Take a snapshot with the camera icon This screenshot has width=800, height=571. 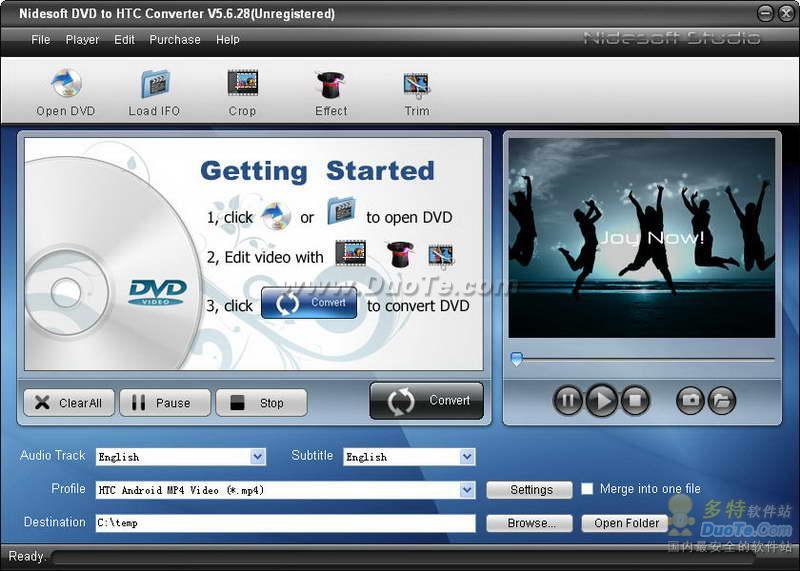690,400
